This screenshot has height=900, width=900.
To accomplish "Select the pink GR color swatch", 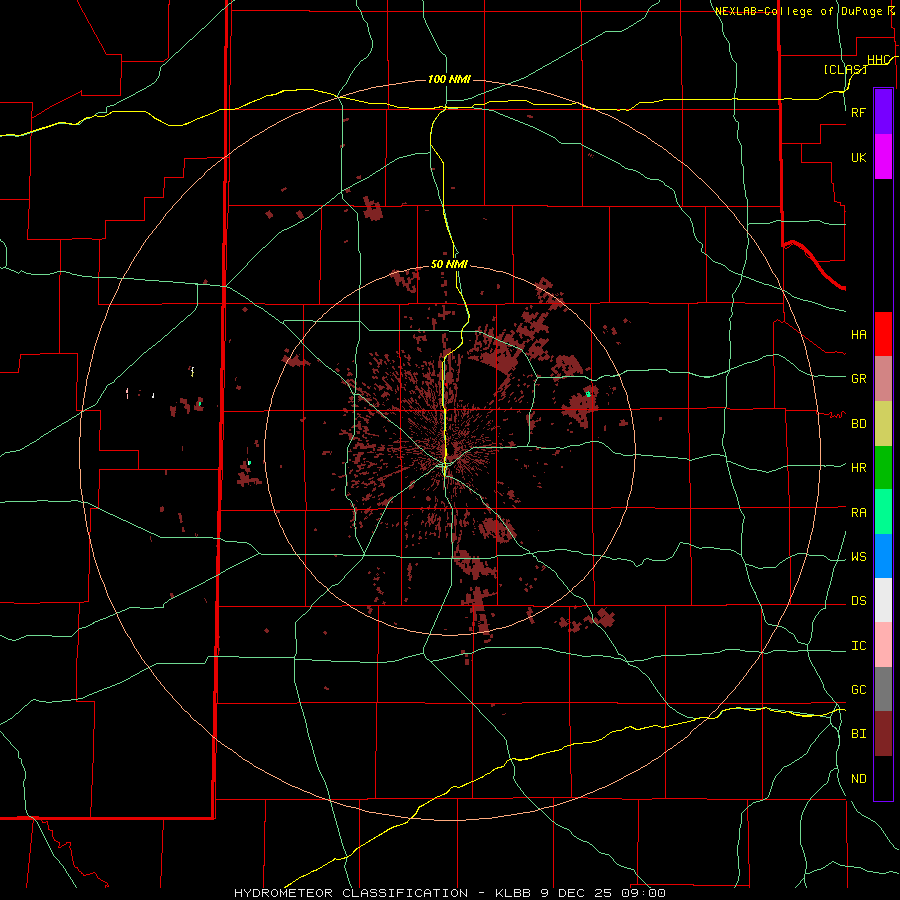I will [883, 378].
